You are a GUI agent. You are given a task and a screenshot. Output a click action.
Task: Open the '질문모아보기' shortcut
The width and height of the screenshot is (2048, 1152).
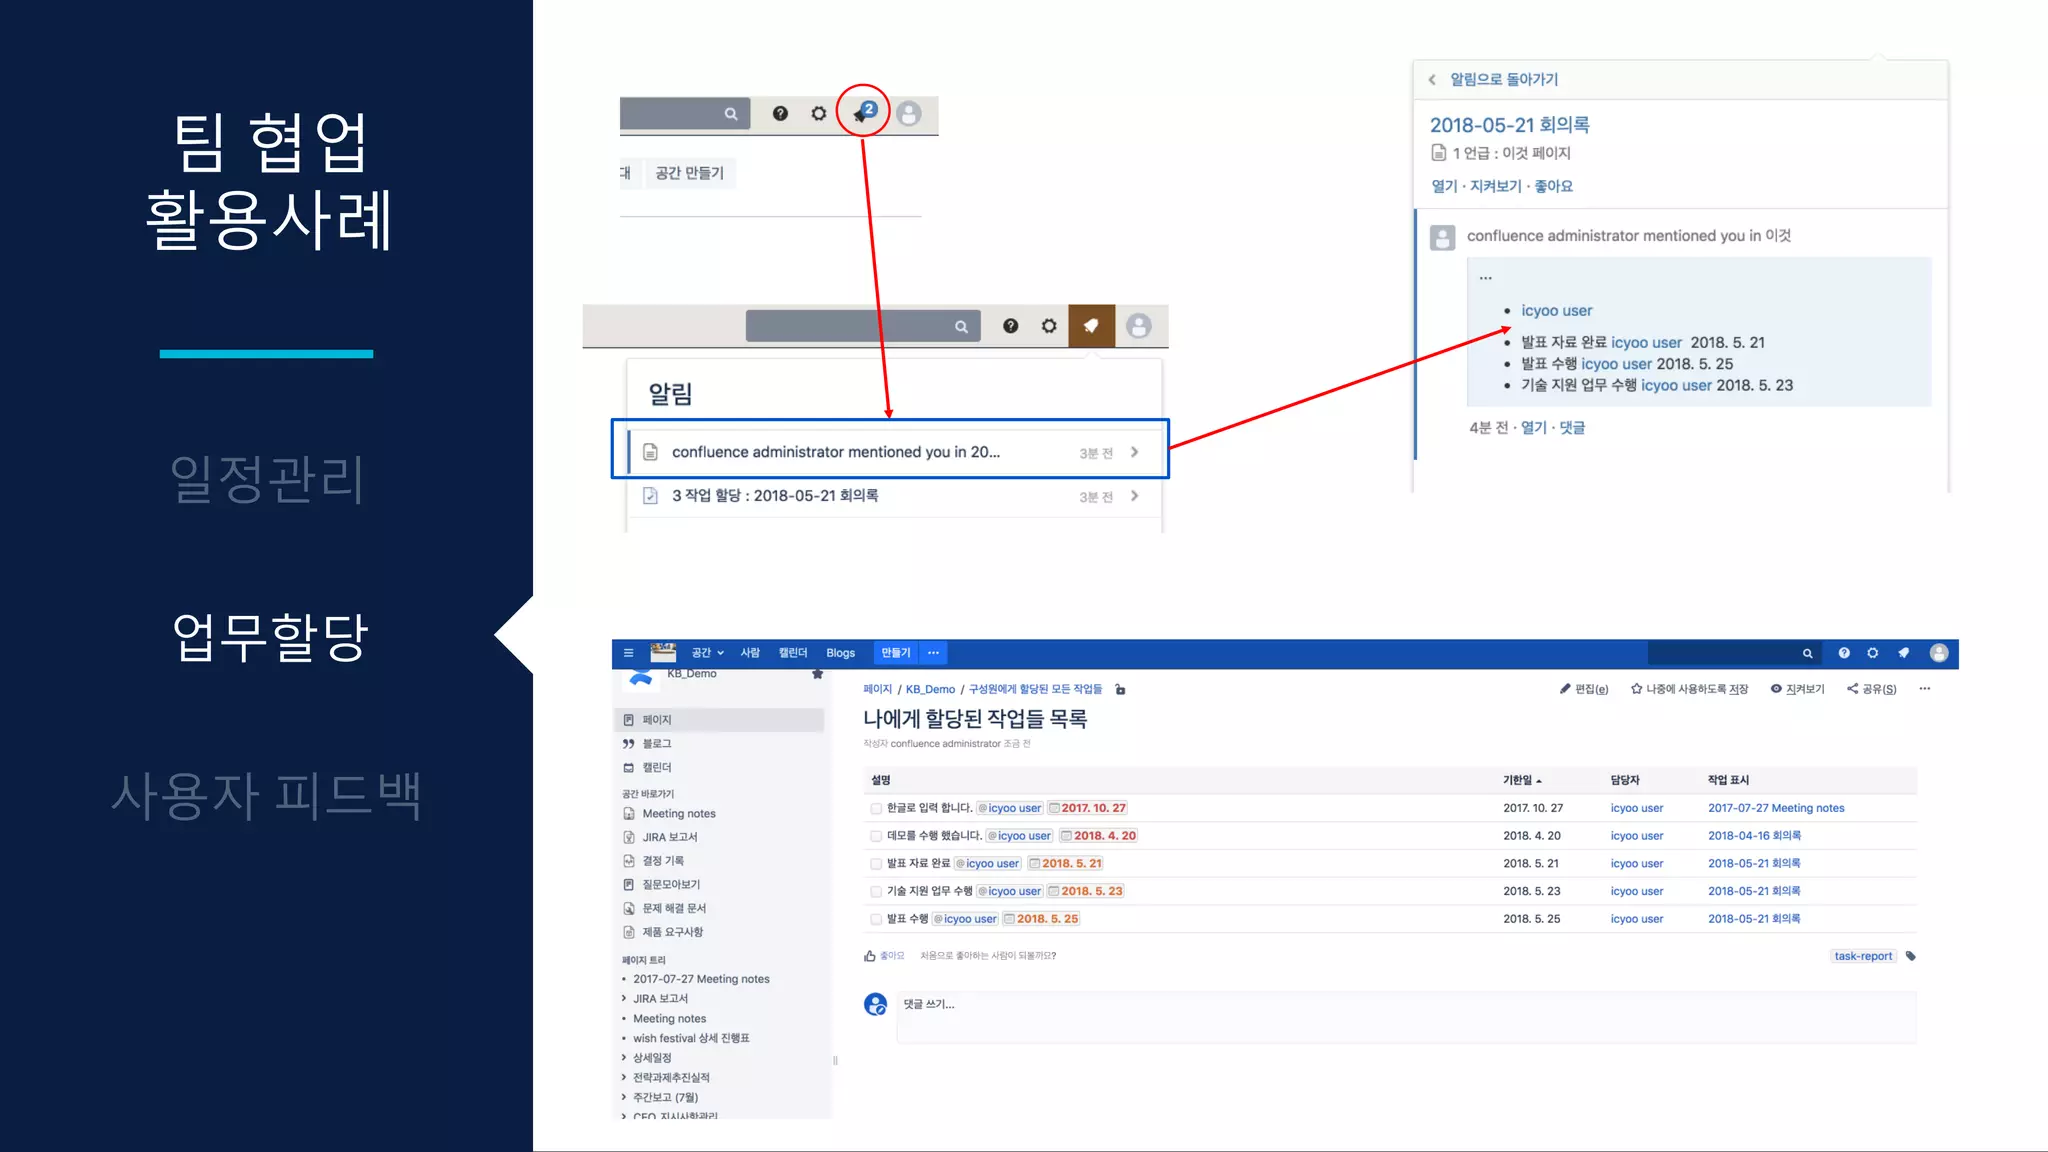pyautogui.click(x=671, y=885)
